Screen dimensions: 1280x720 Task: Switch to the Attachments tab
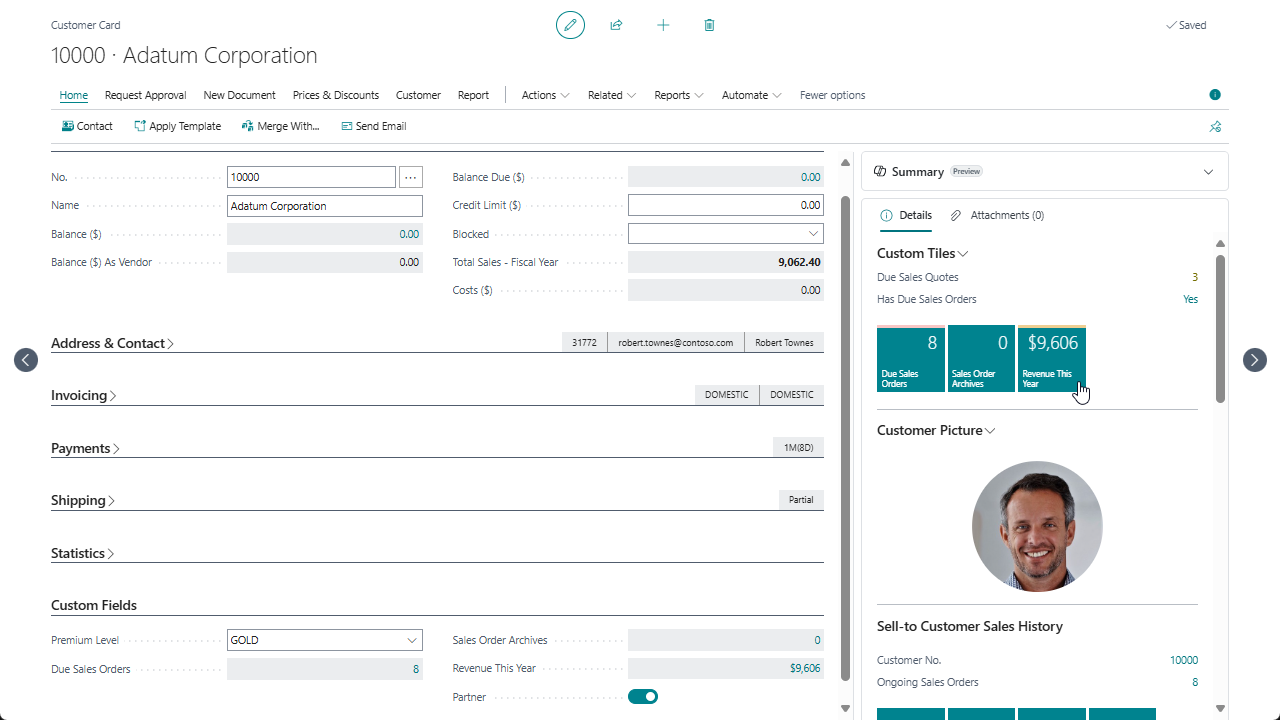(x=997, y=215)
